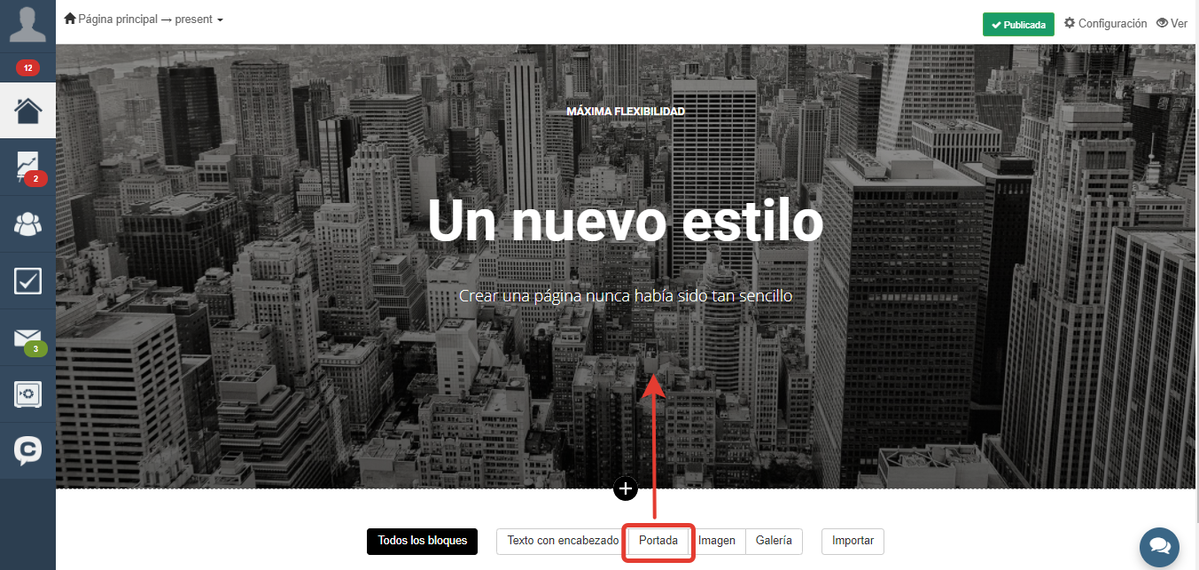
Task: Select the Galería block type
Action: (774, 540)
